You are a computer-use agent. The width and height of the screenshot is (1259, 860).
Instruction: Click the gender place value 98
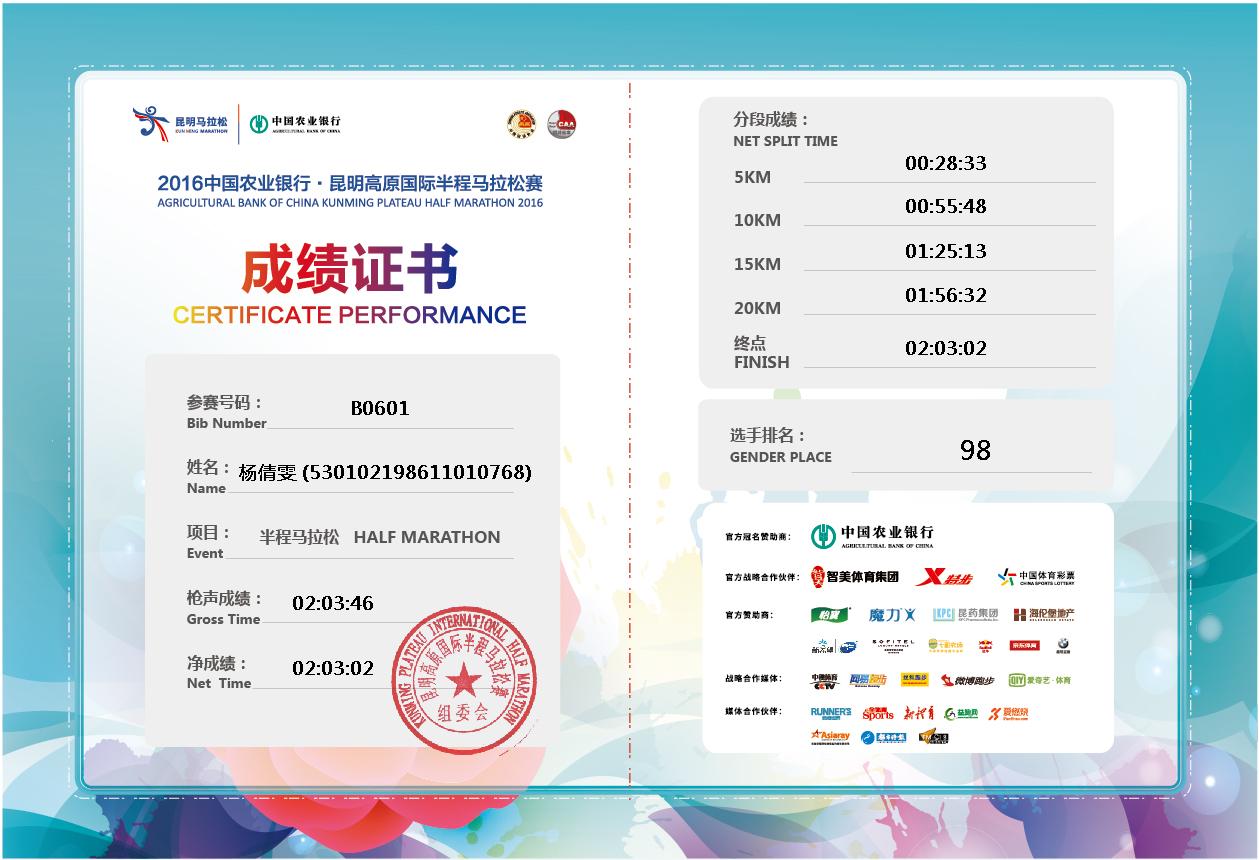975,450
